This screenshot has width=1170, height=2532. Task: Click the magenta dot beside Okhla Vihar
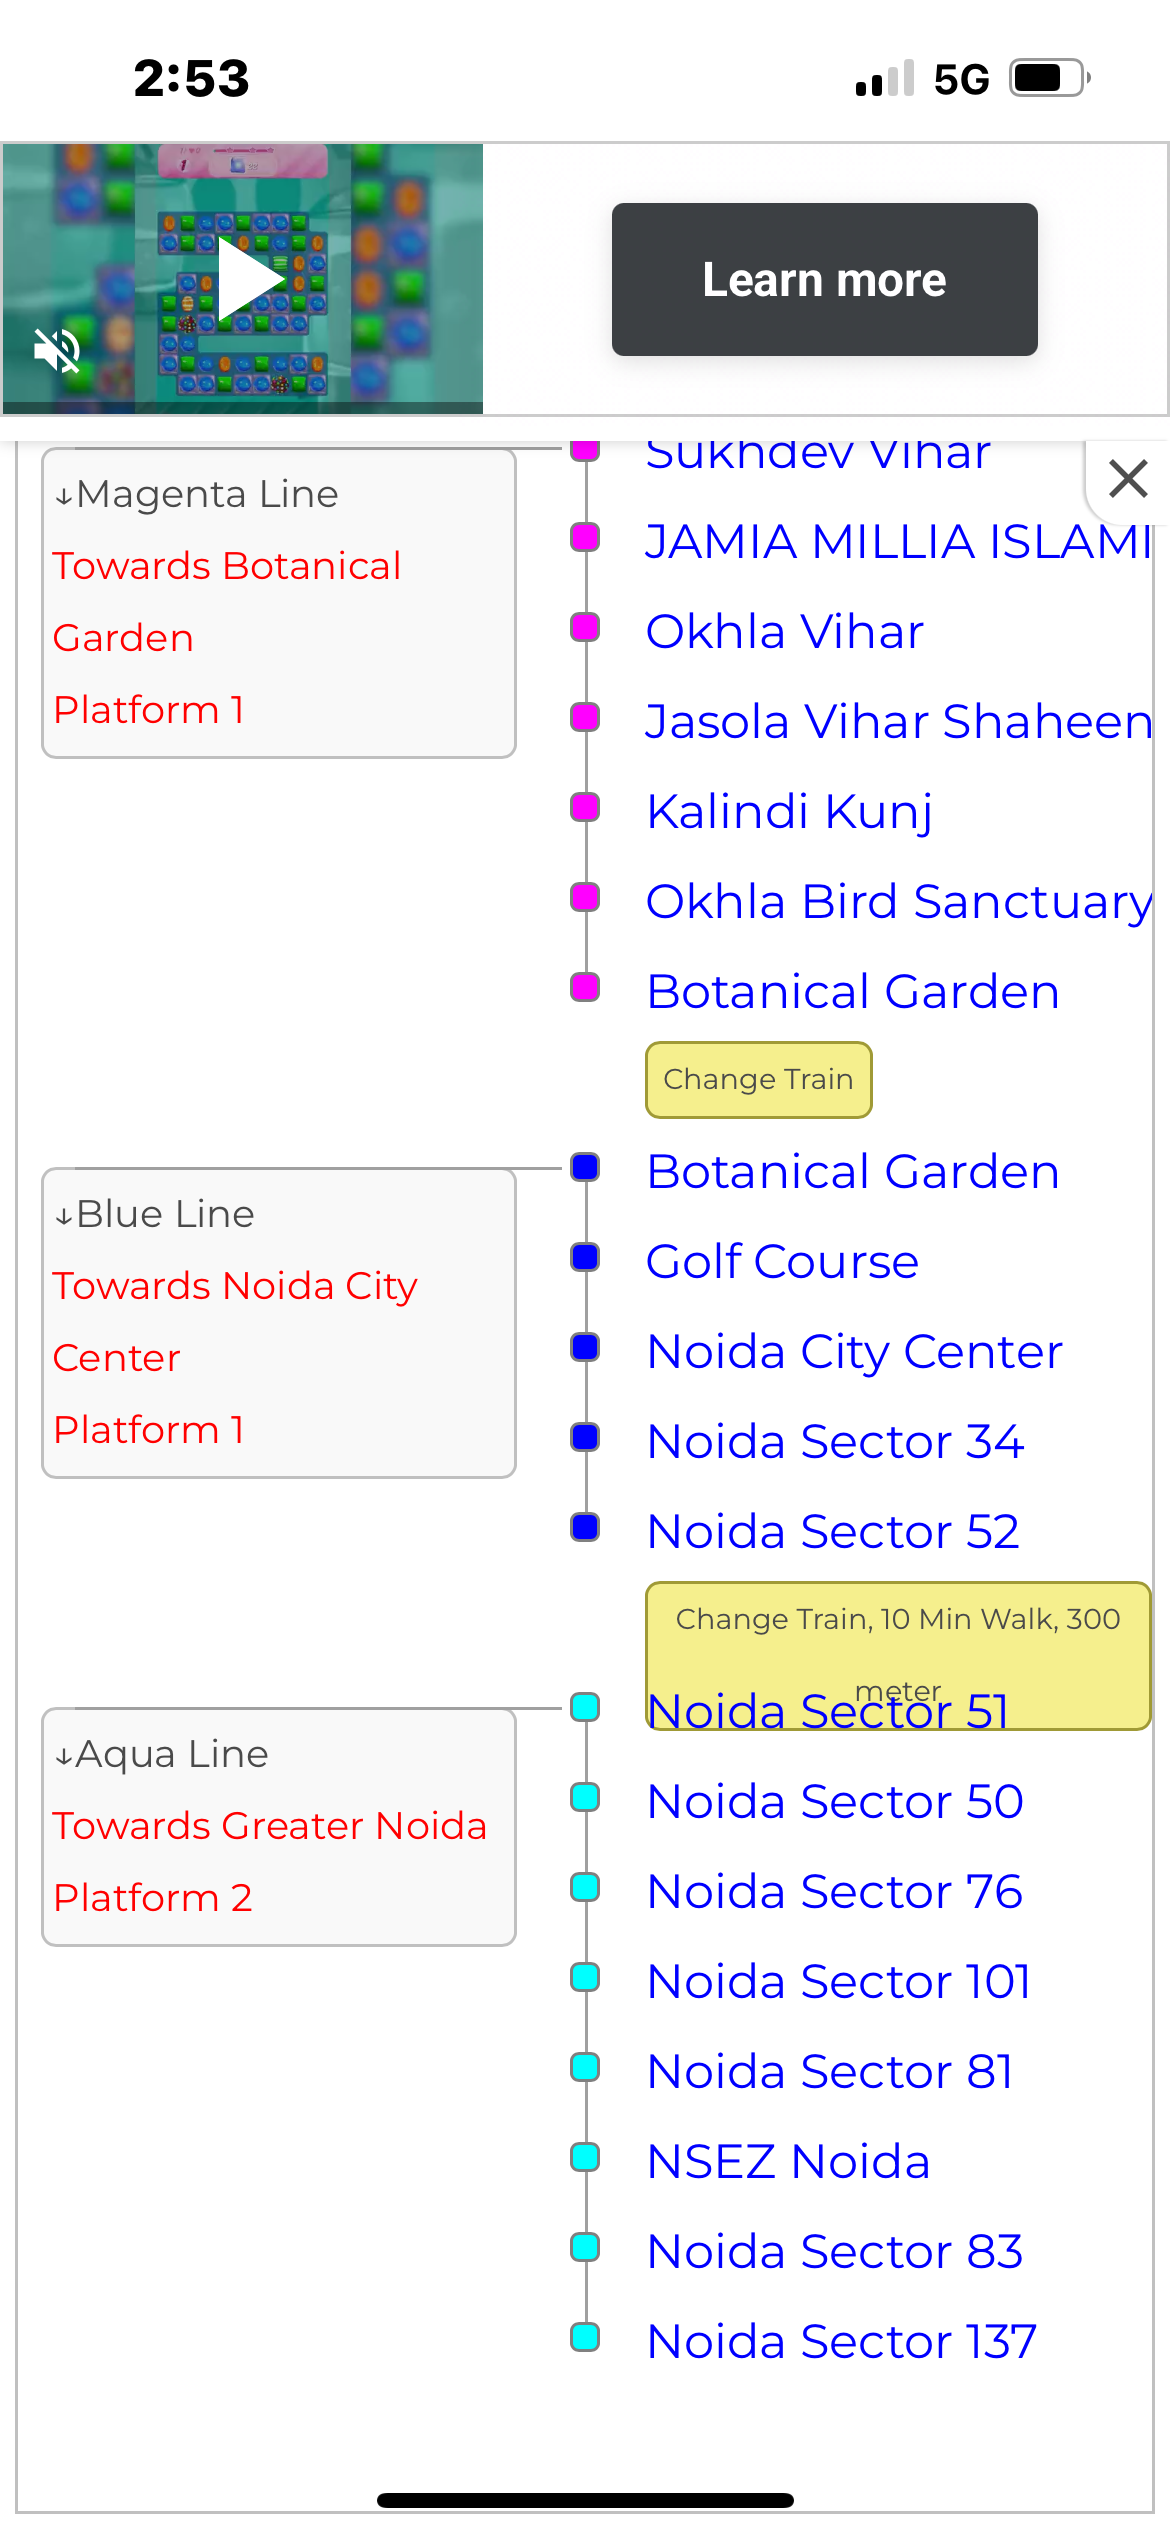point(585,628)
